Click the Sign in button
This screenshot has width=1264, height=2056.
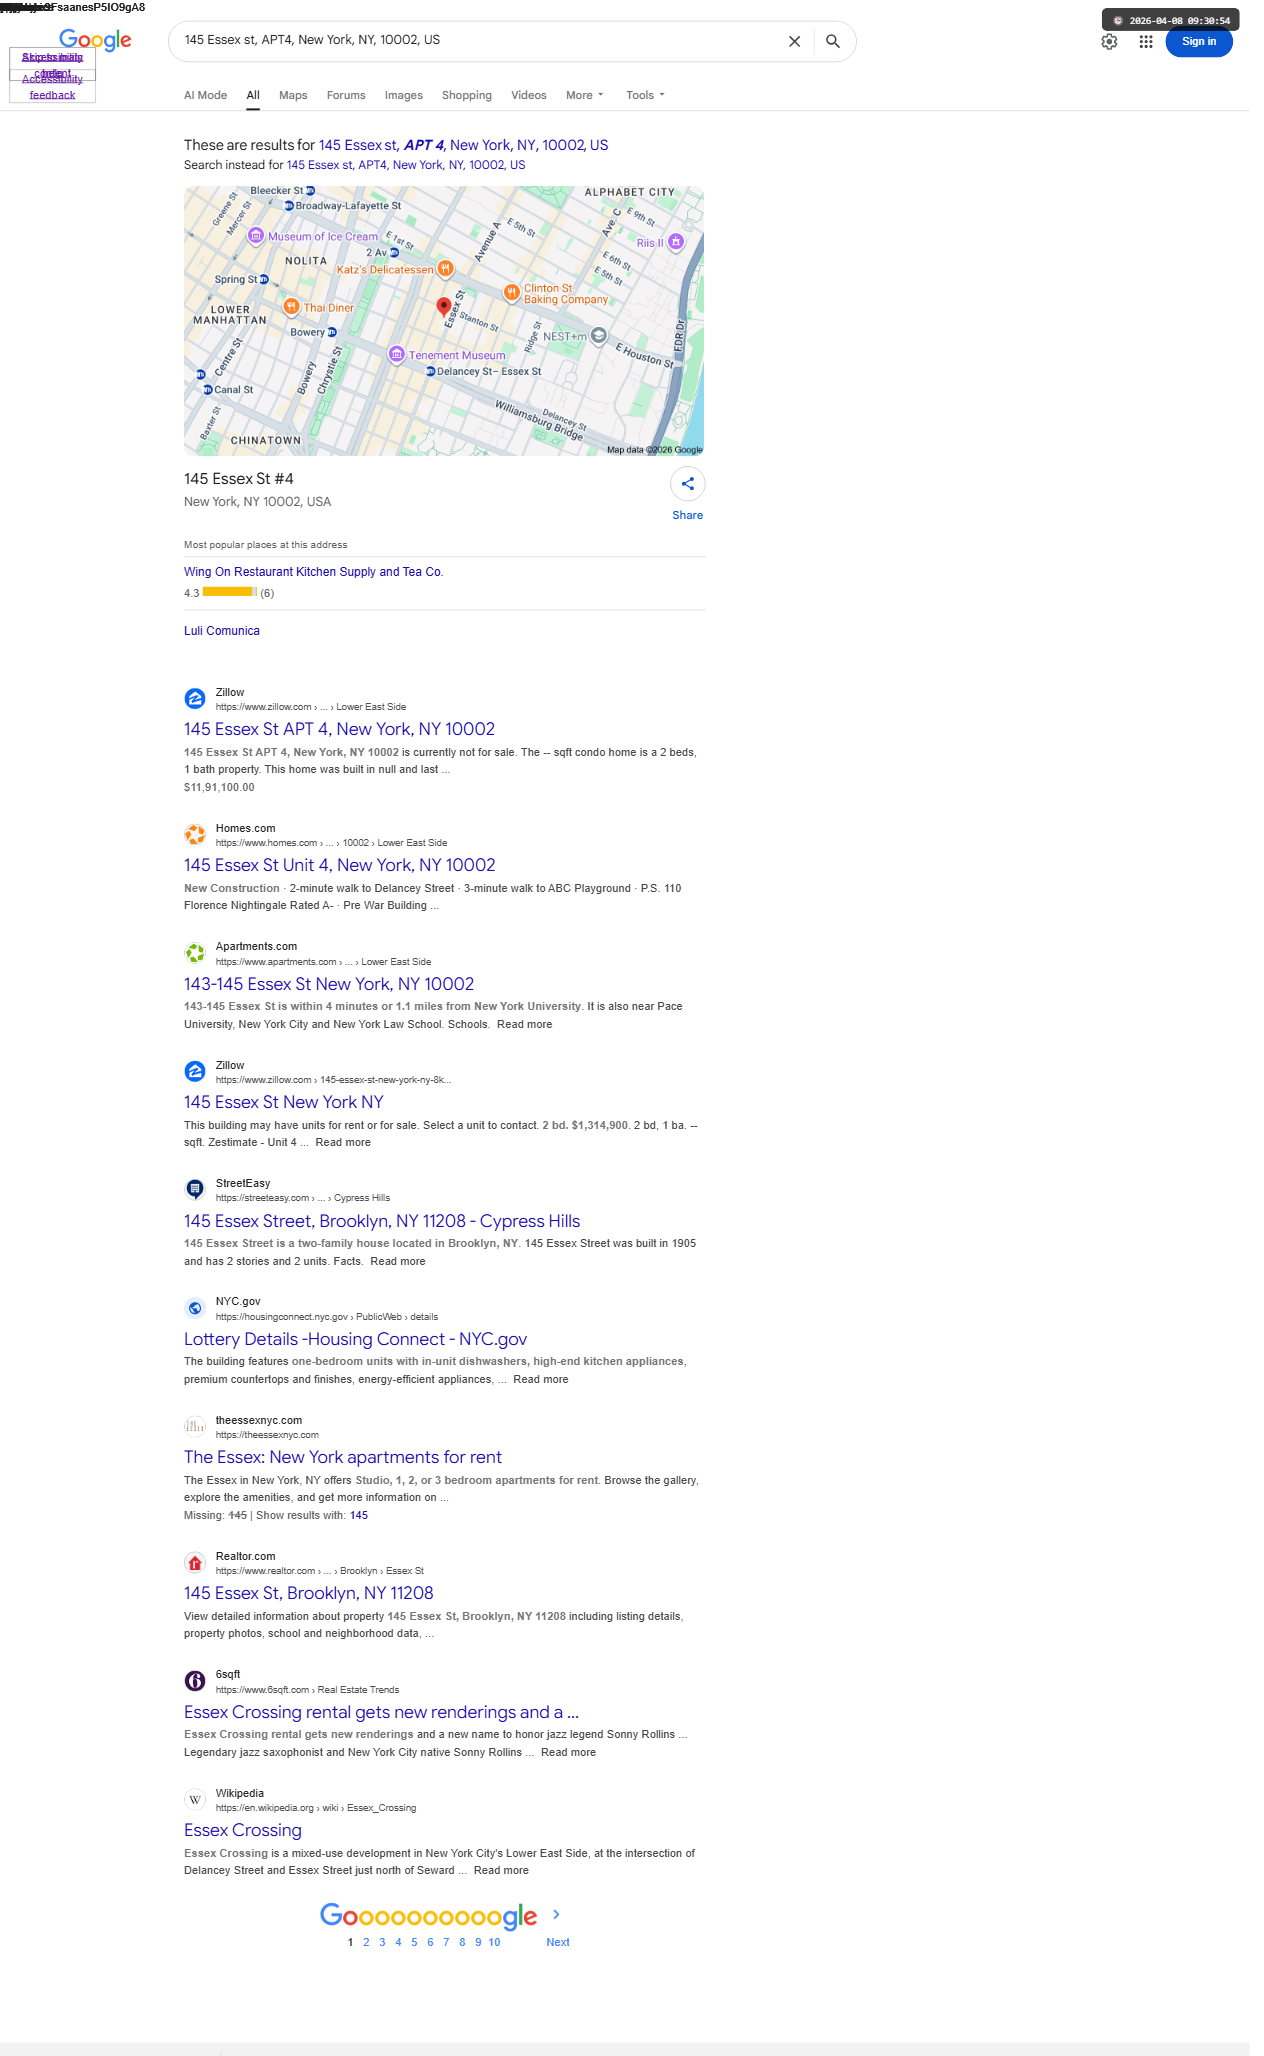pyautogui.click(x=1199, y=42)
